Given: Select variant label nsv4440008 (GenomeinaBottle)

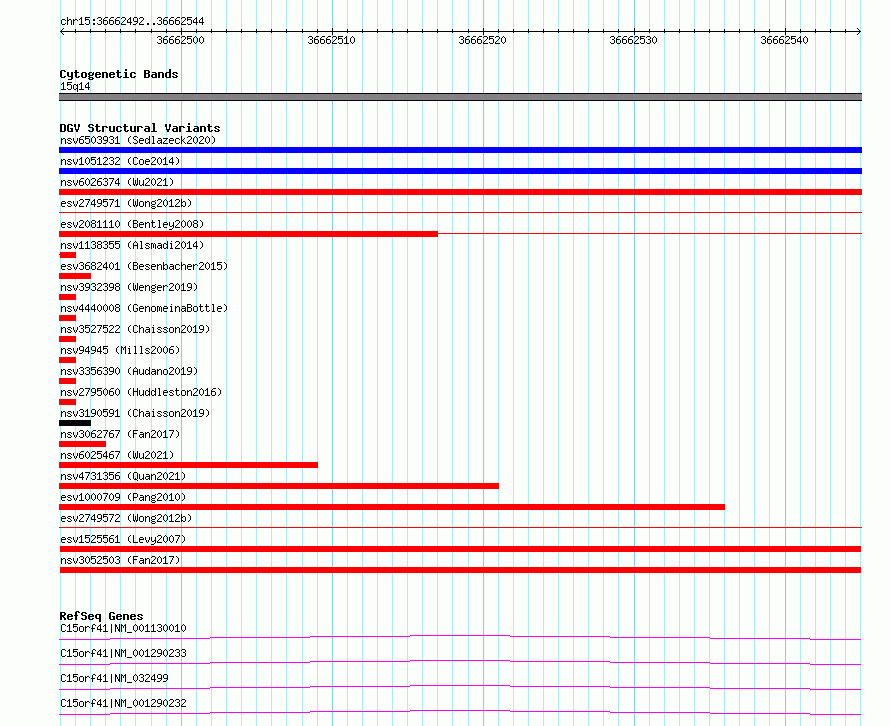Looking at the screenshot, I should coord(144,308).
